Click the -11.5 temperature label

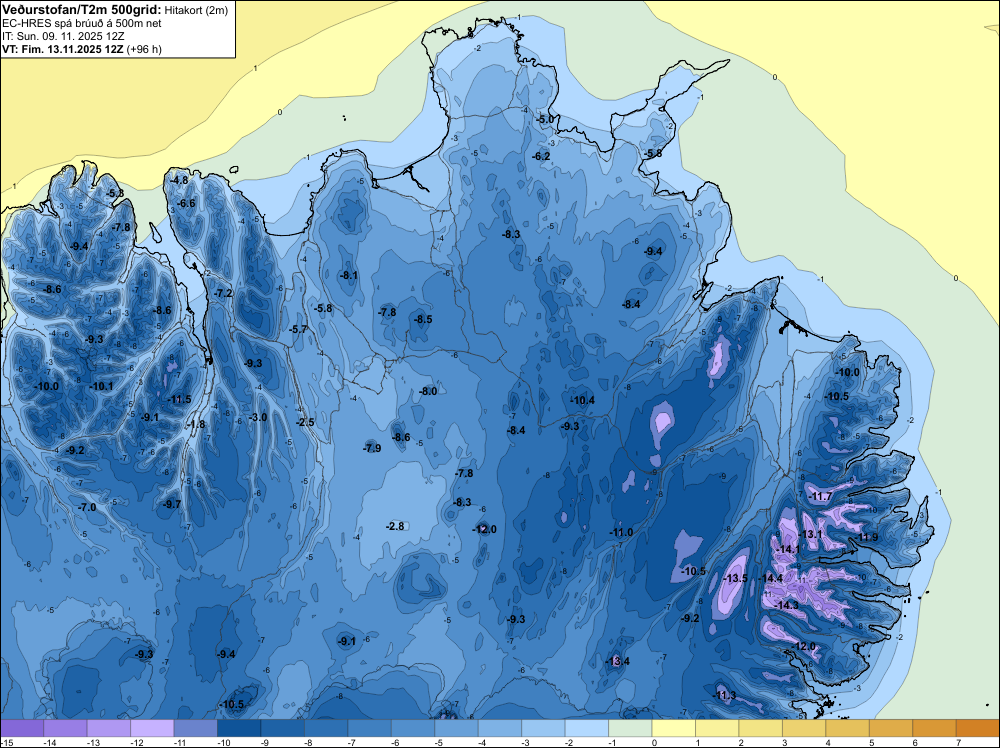coord(179,399)
